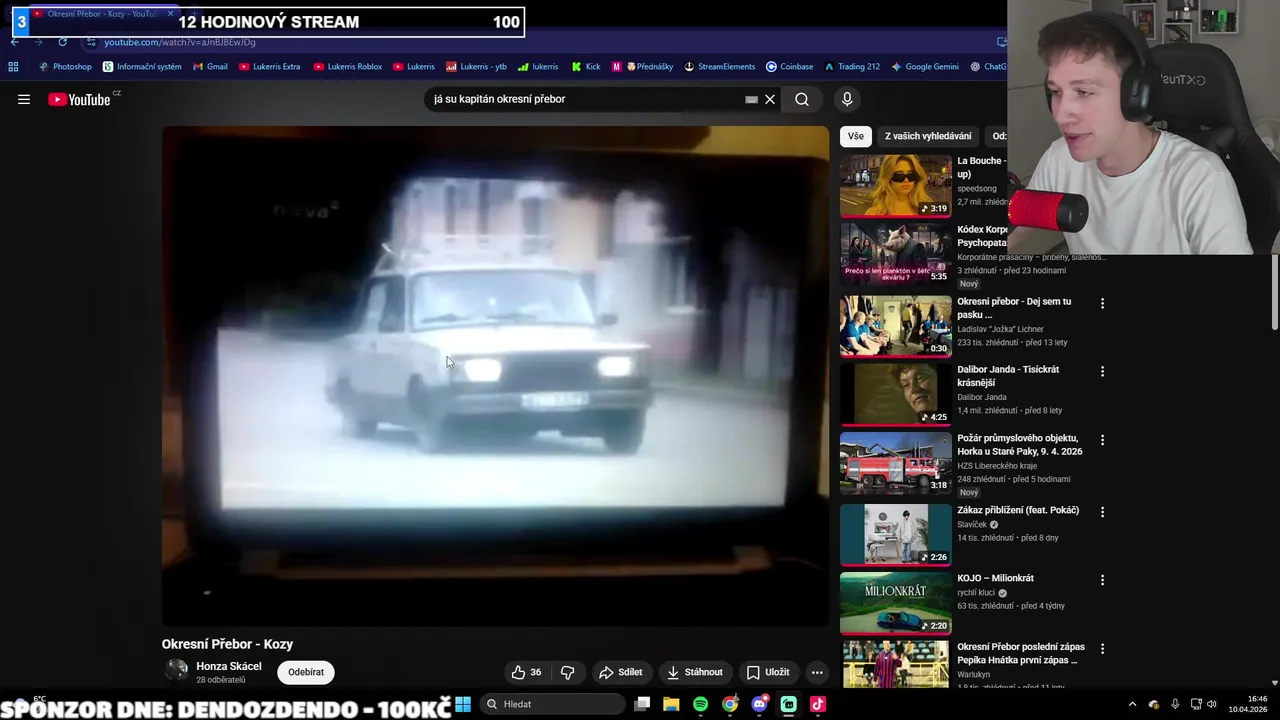Image resolution: width=1280 pixels, height=720 pixels.
Task: Open the Photoshop bookmark
Action: click(x=64, y=67)
